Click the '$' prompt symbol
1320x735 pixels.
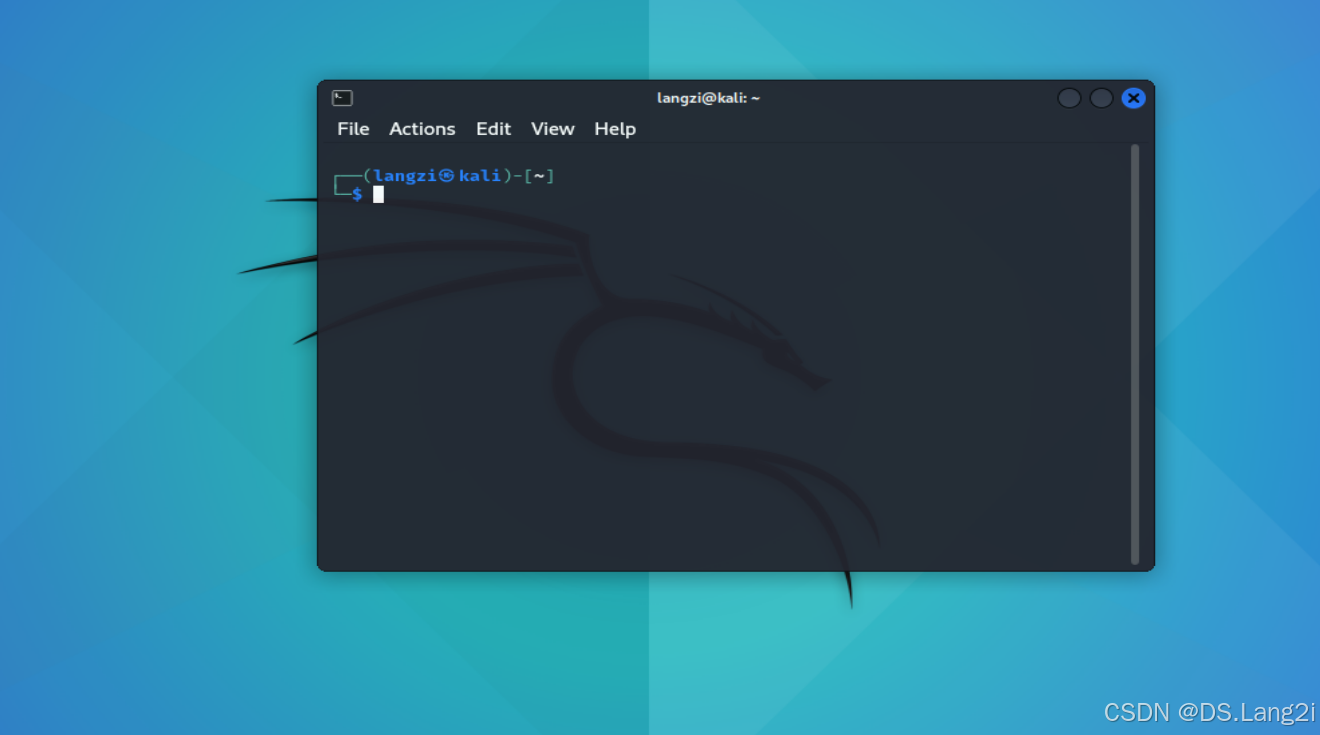coord(357,194)
